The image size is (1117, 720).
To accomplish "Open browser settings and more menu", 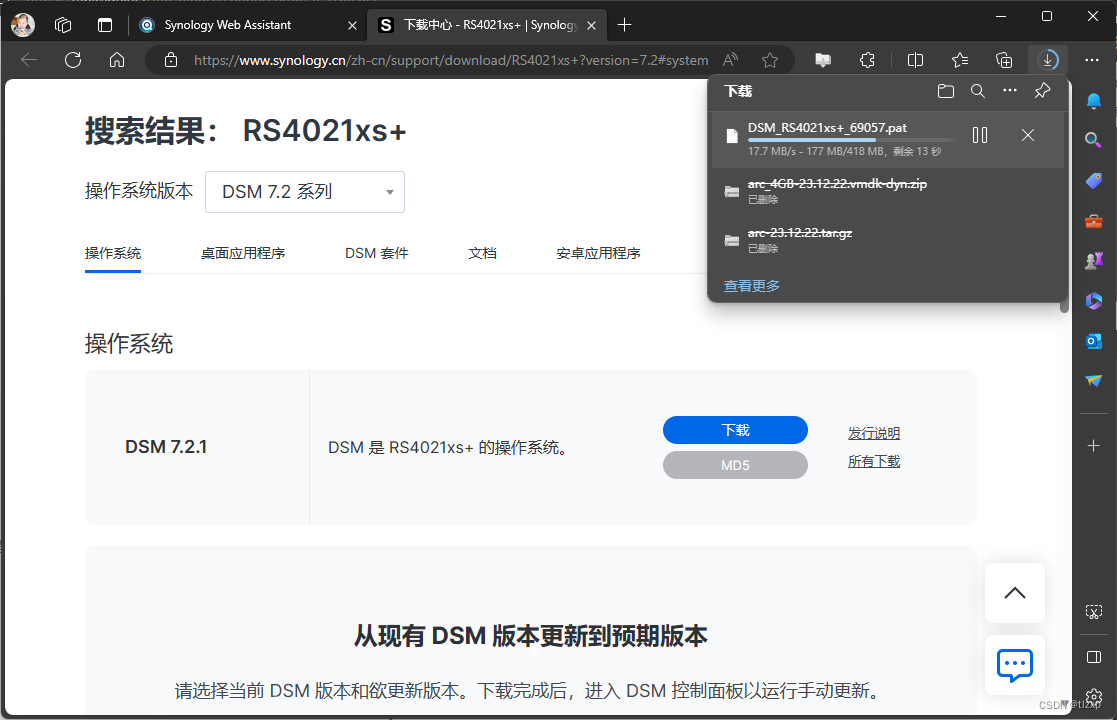I will (x=1092, y=60).
